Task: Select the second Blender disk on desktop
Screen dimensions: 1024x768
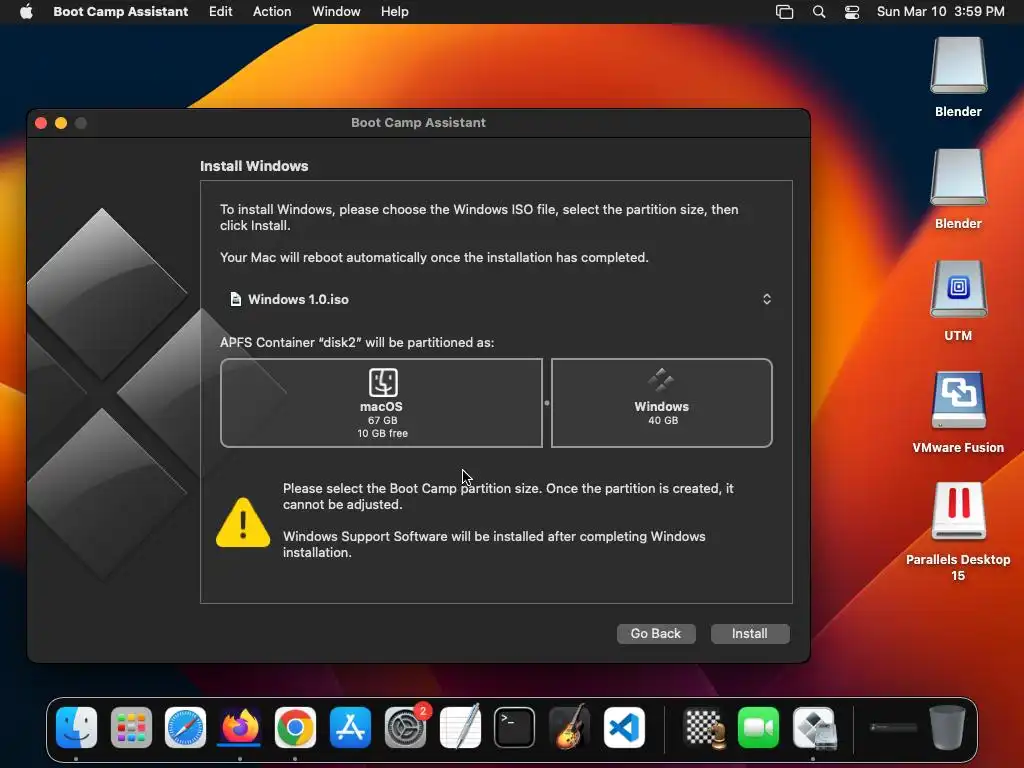Action: (958, 177)
